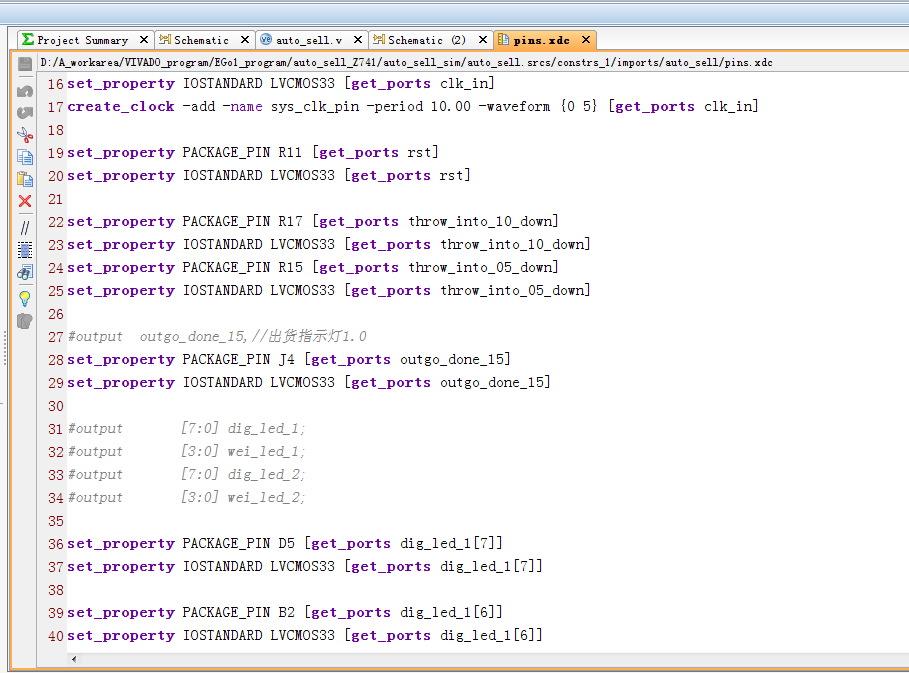Click the Undo icon in editor toolbar
Viewport: 909px width, 673px height.
(x=25, y=91)
